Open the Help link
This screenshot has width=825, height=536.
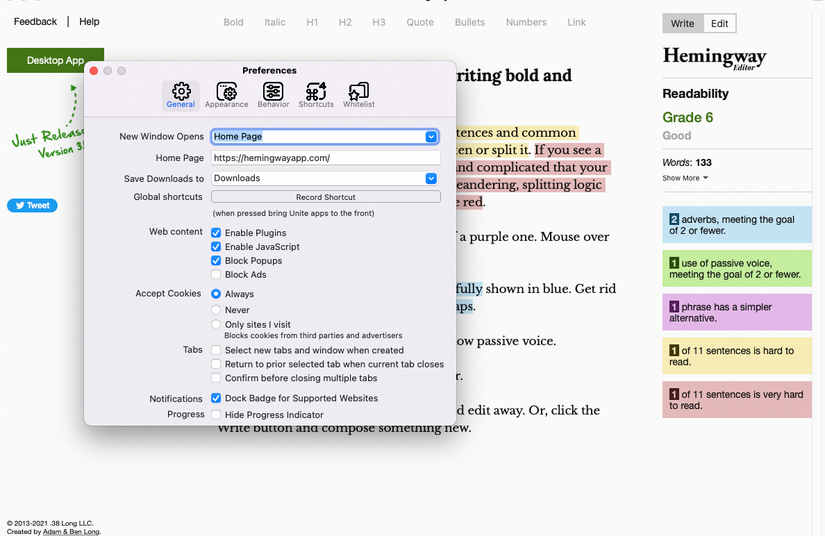pos(89,22)
